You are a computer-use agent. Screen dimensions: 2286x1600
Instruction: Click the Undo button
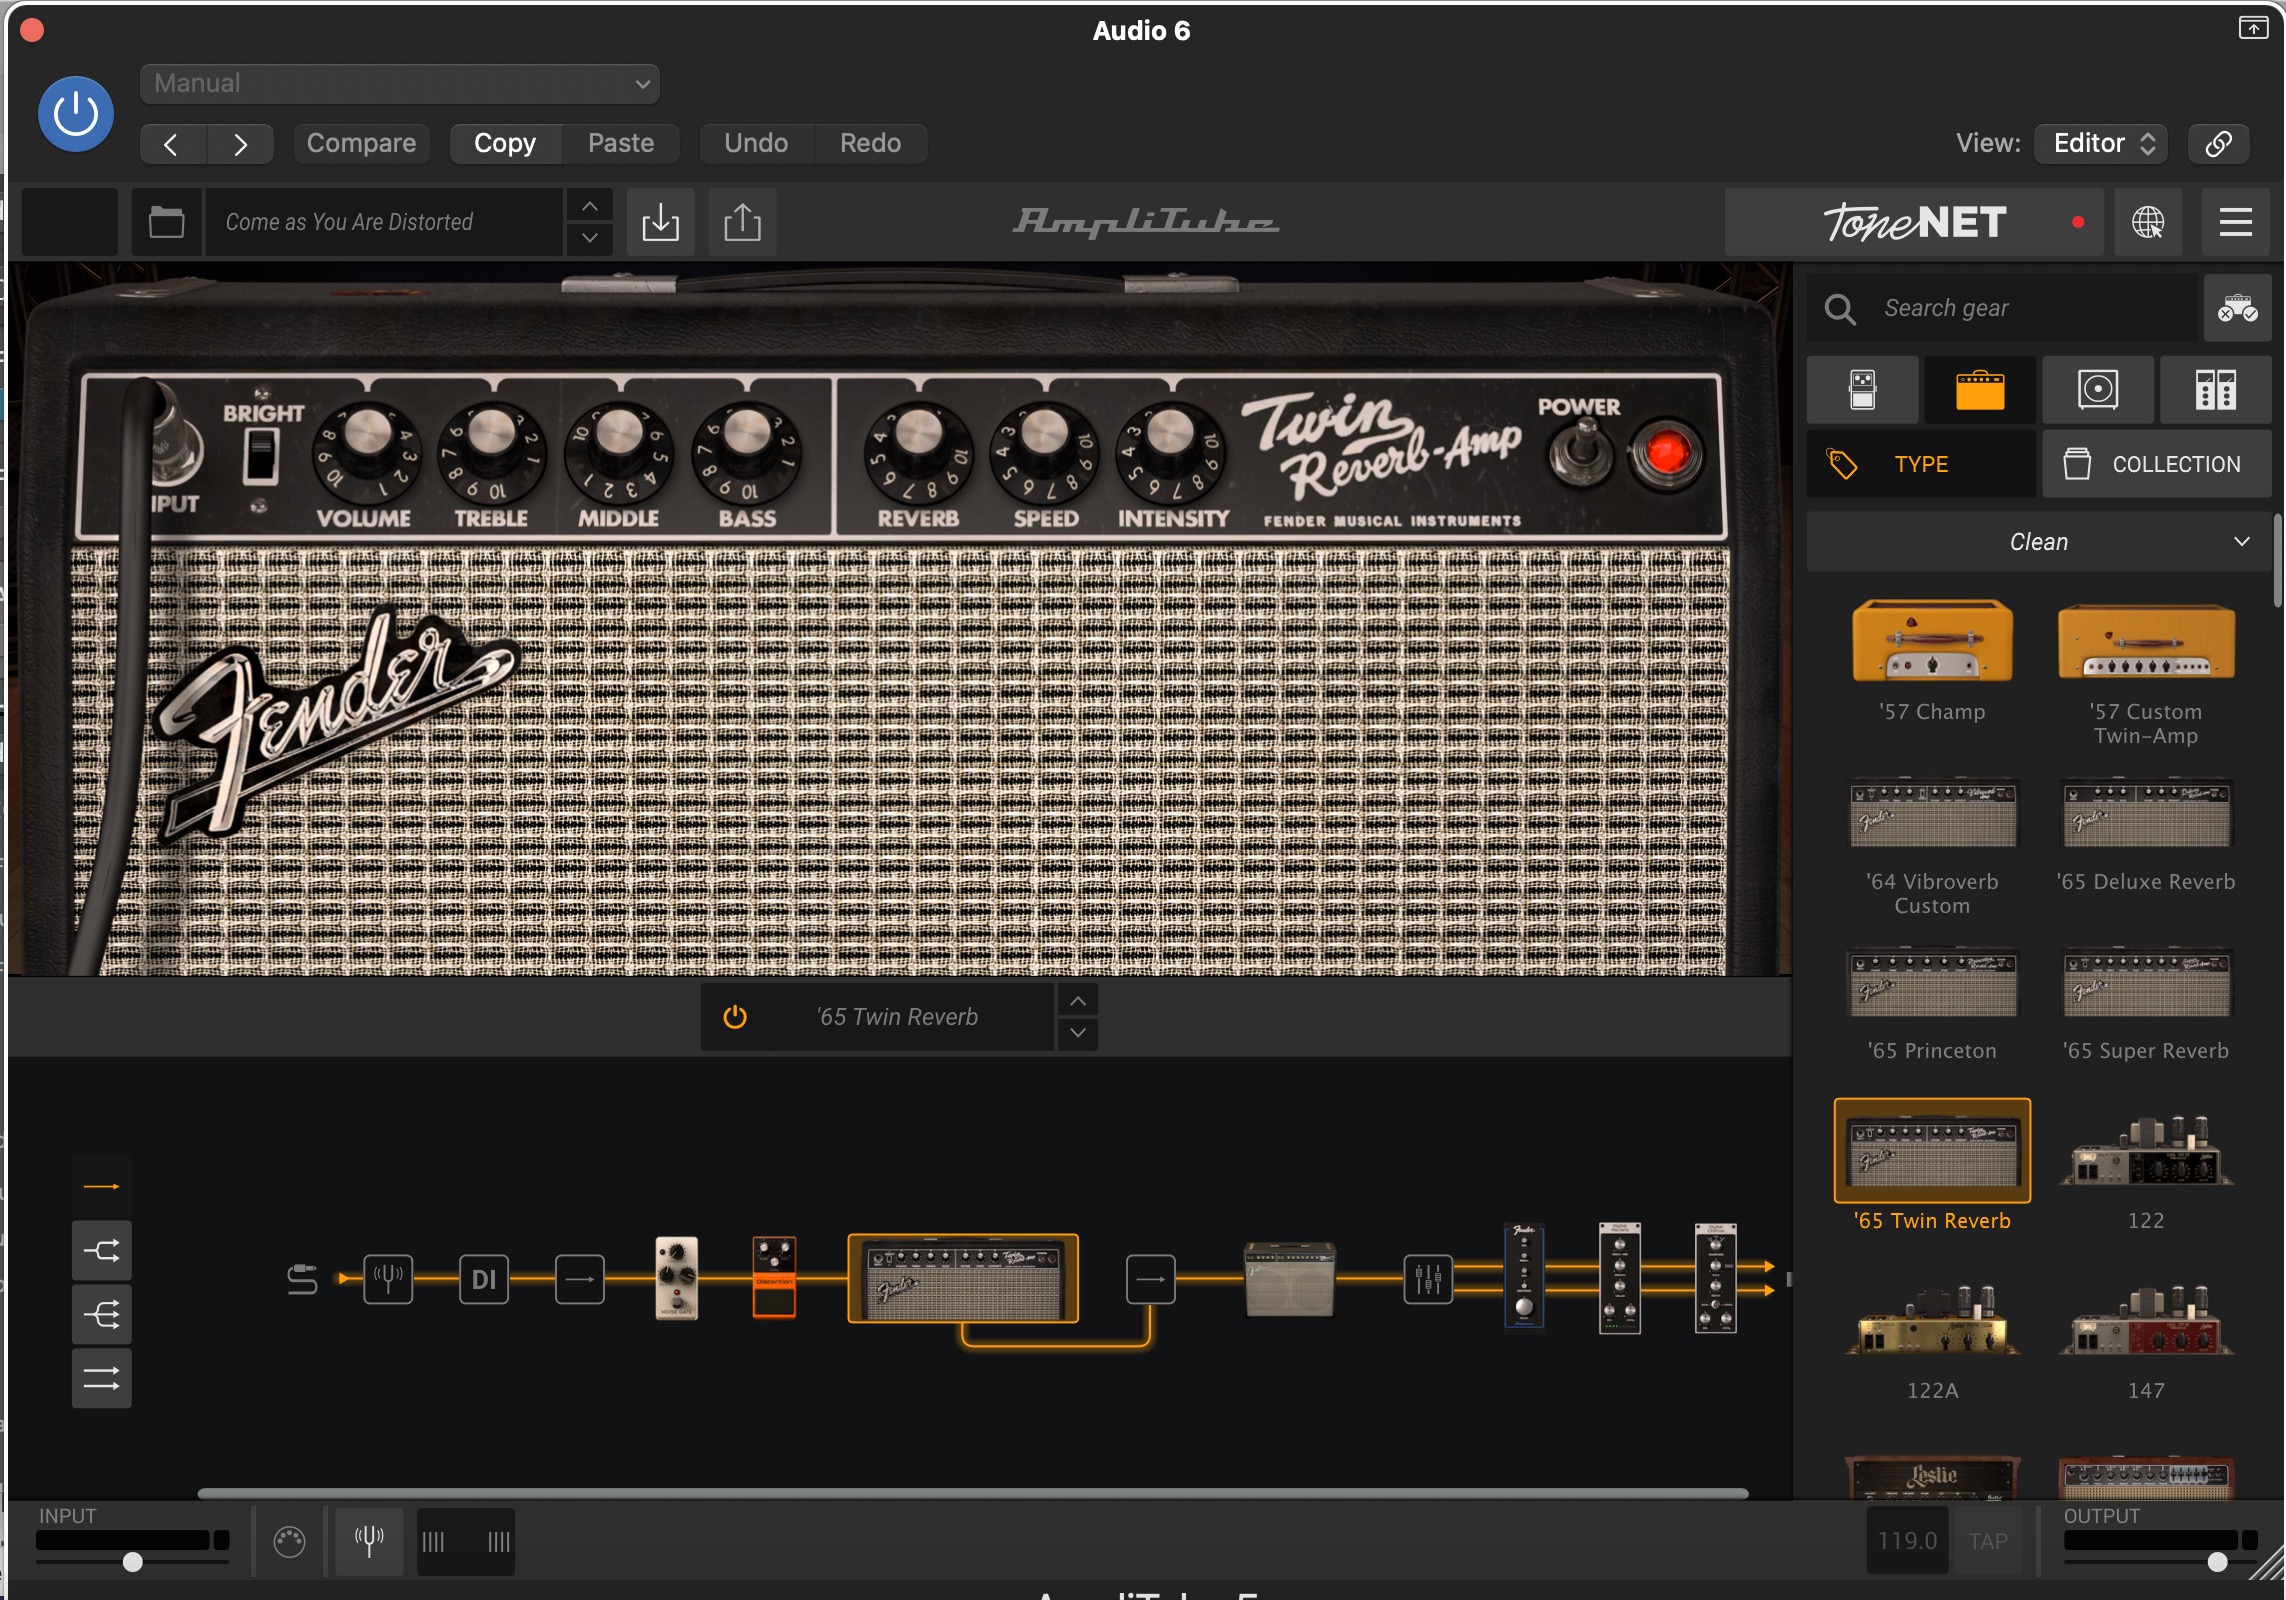click(x=756, y=143)
